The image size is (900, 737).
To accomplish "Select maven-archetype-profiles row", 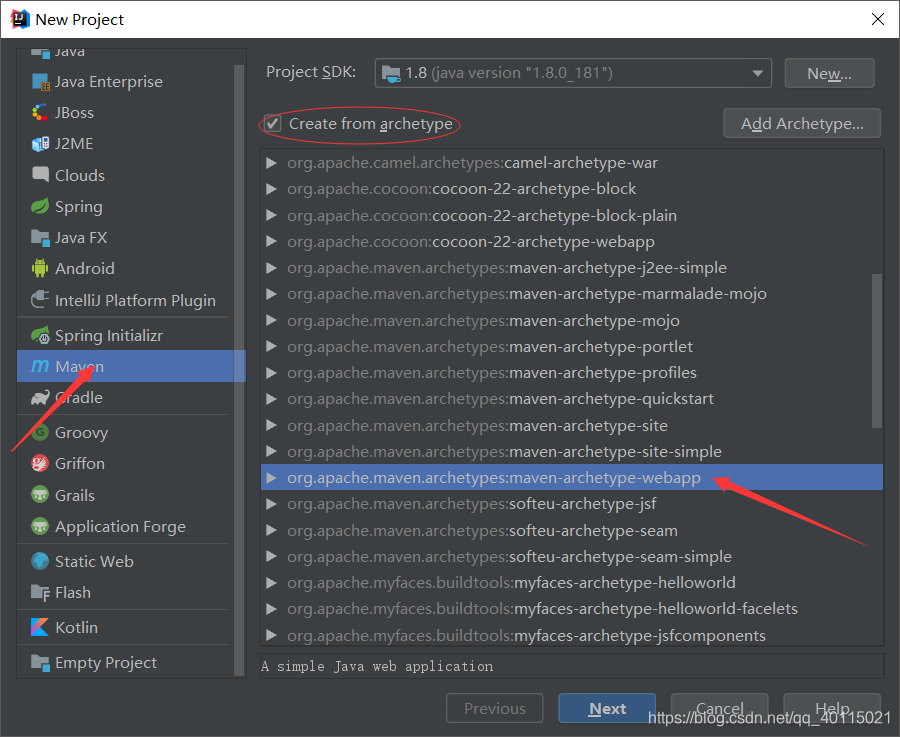I will click(572, 373).
